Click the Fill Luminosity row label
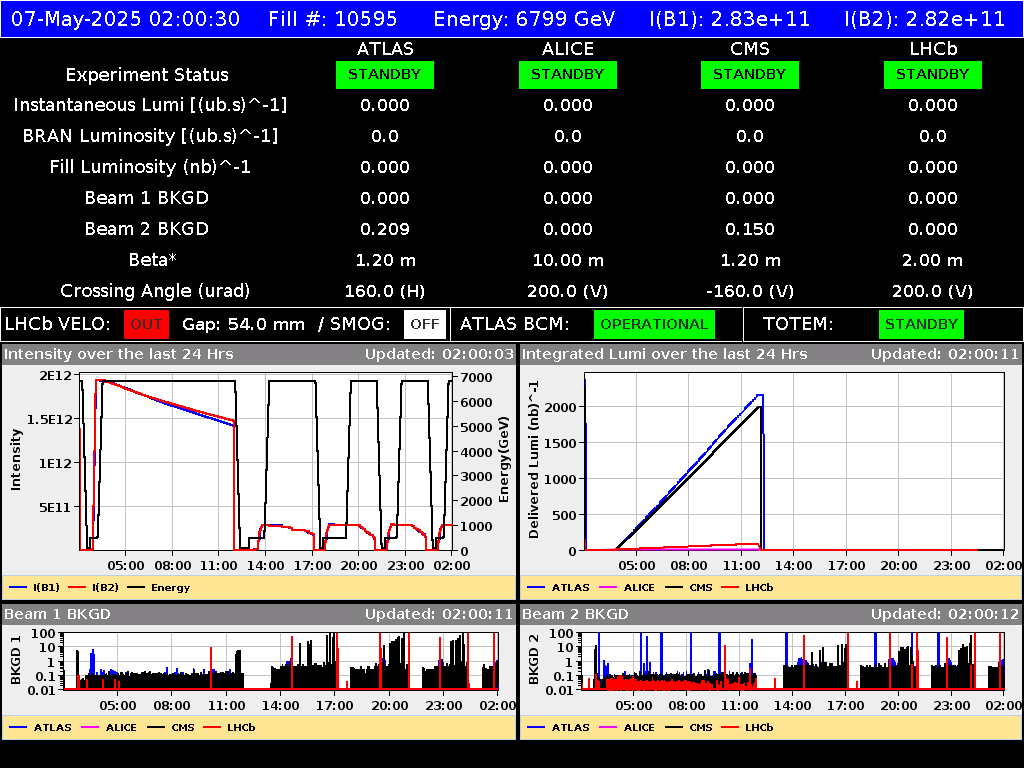This screenshot has height=768, width=1024. 150,167
